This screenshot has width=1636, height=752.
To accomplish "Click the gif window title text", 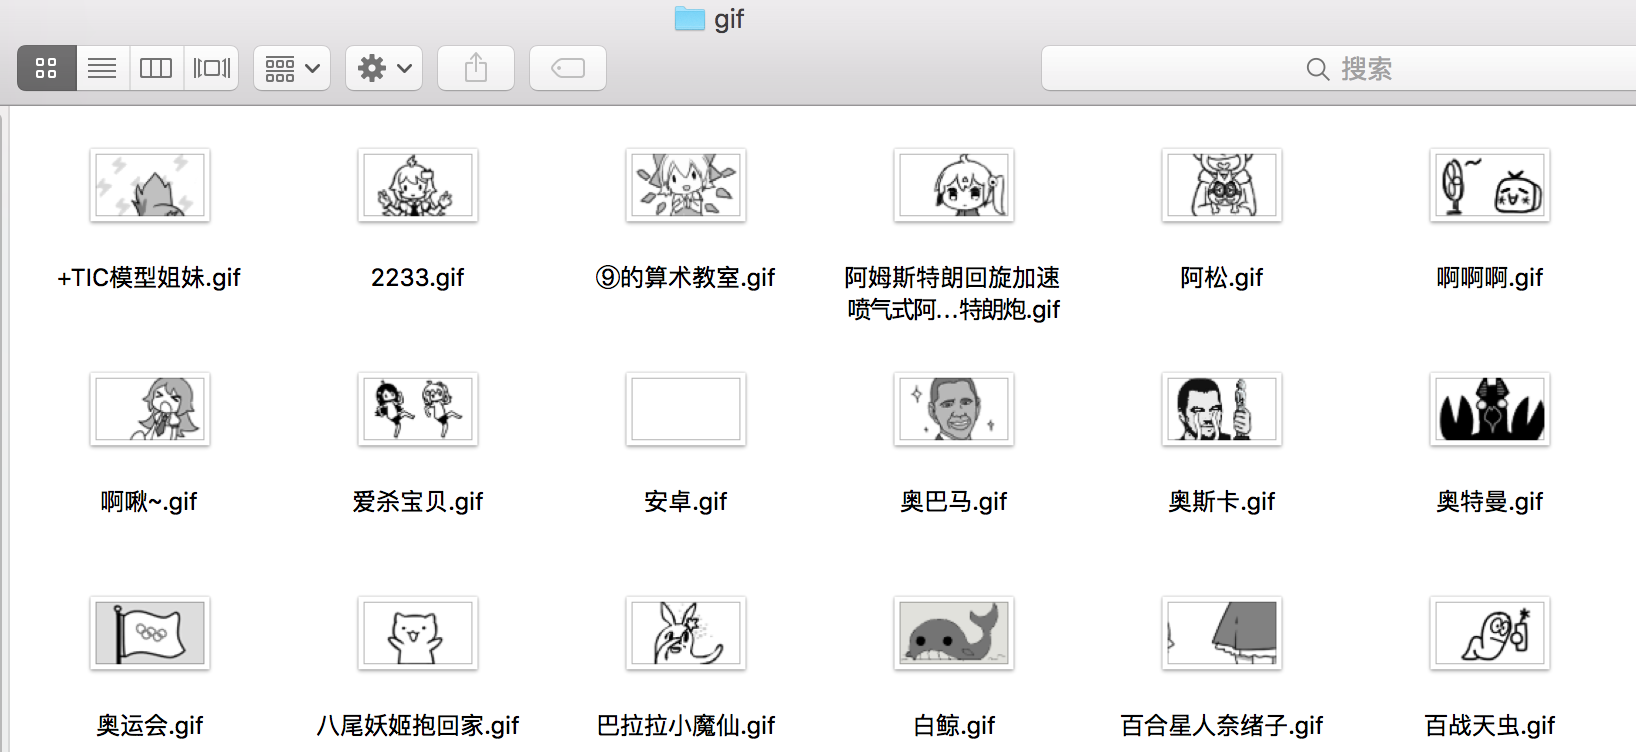I will [729, 19].
